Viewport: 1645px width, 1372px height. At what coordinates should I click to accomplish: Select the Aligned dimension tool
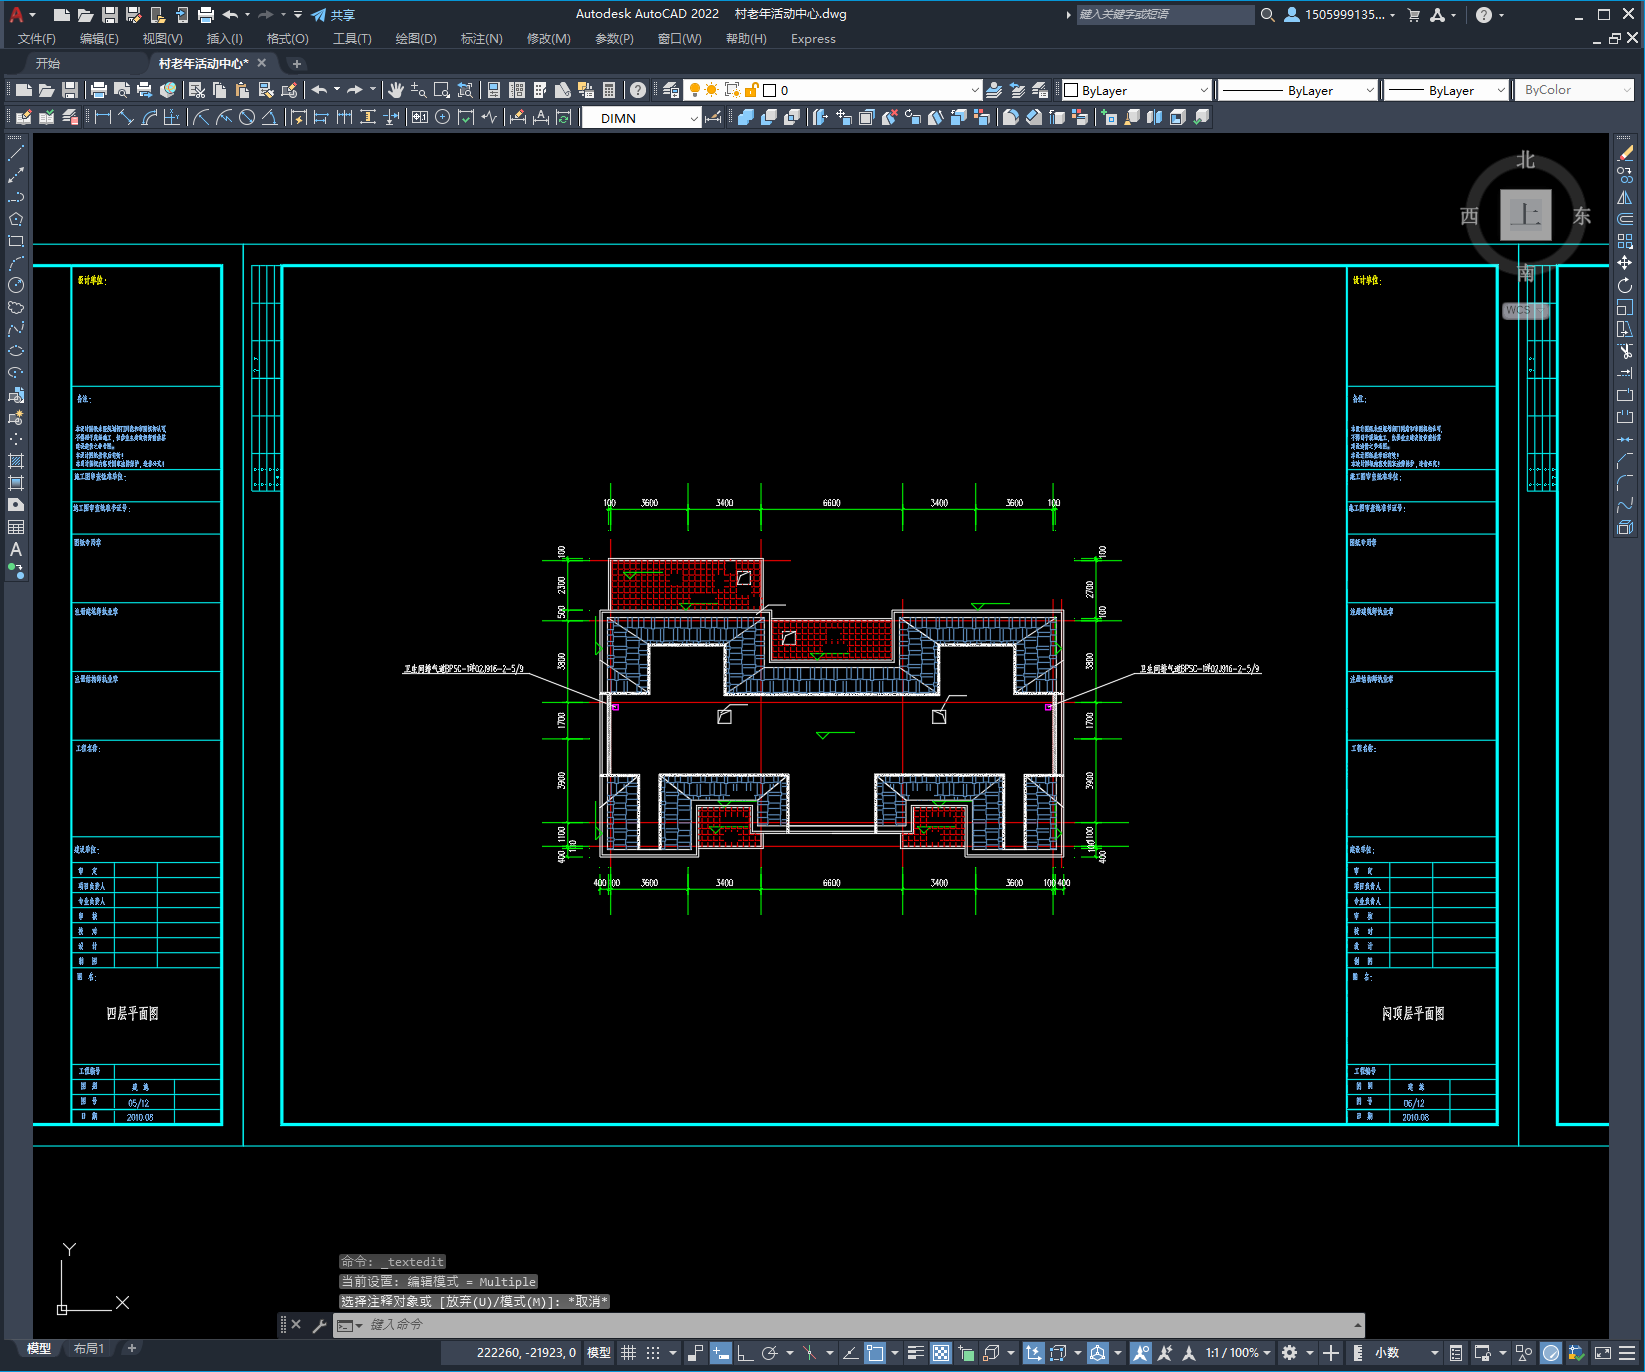126,117
